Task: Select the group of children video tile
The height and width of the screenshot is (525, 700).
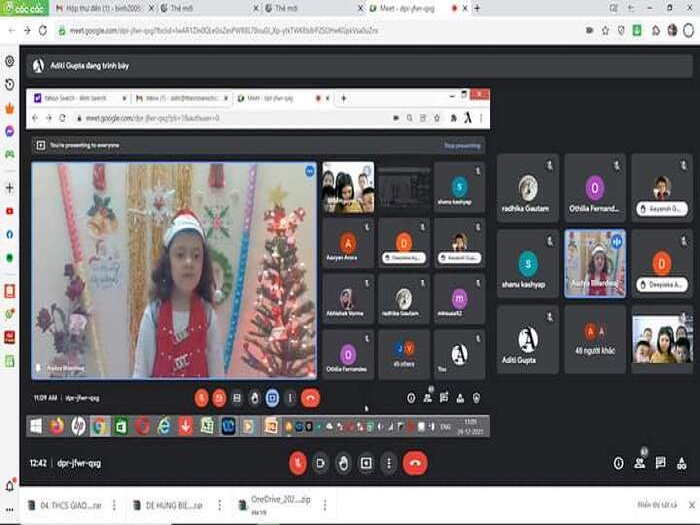Action: 662,339
